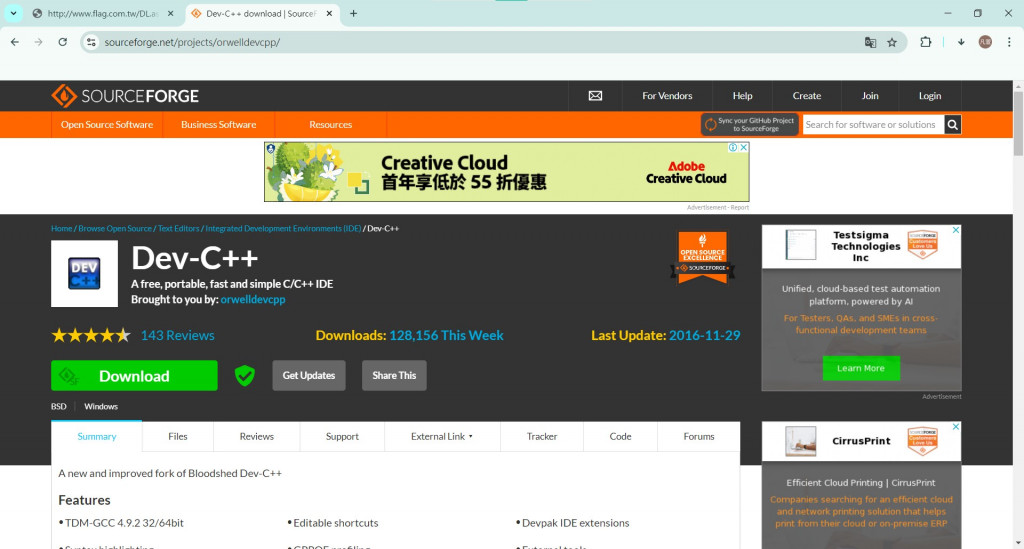Click the Adobe Creative Cloud banner ad
1024x549 pixels.
(x=506, y=172)
